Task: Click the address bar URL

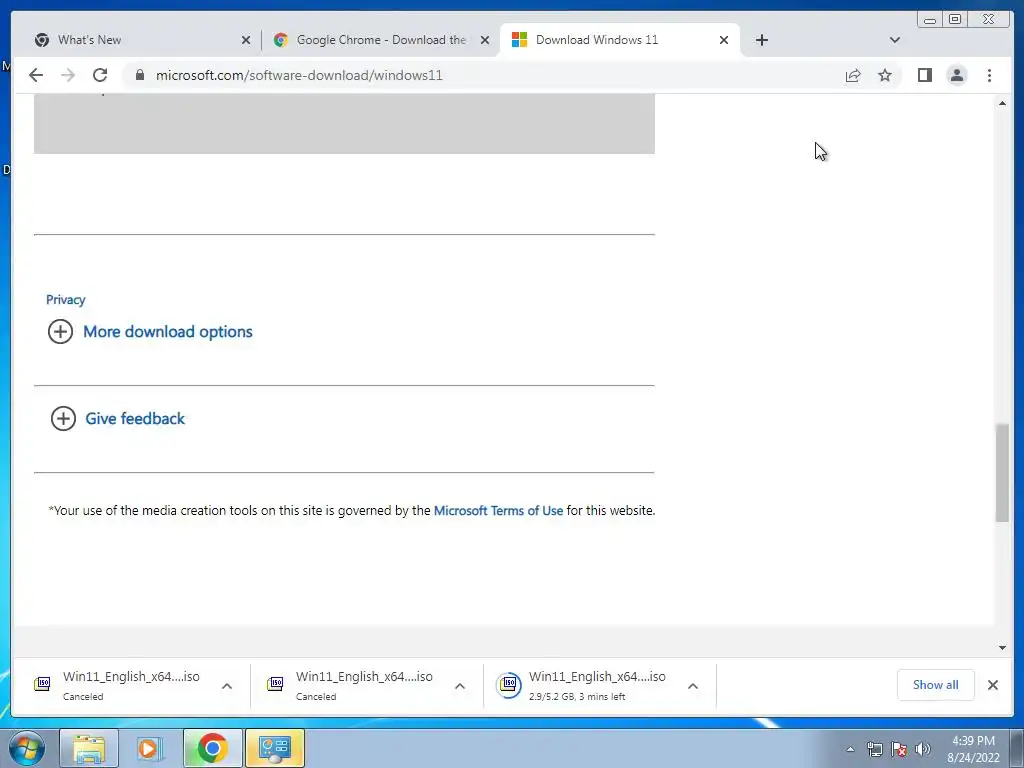Action: pos(299,75)
